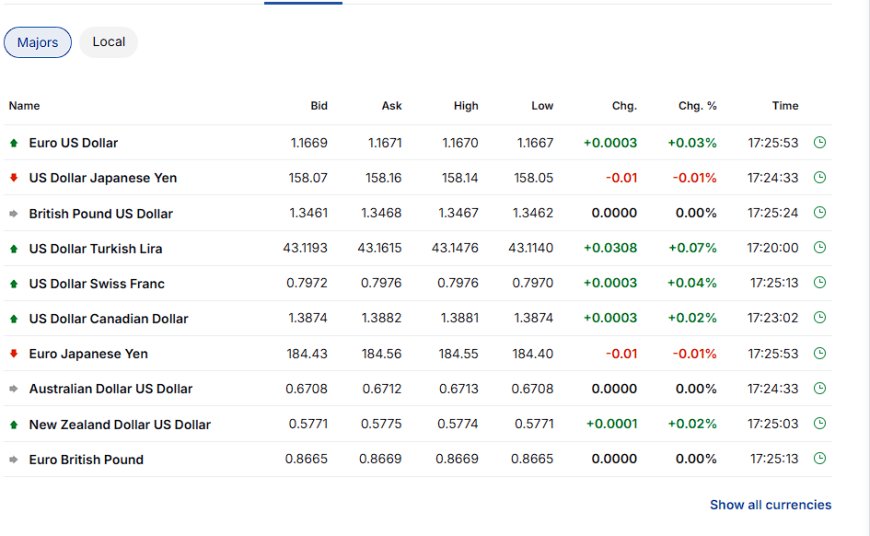Open the Euro British Pound pair
Viewport: 870px width, 536px height.
86,459
